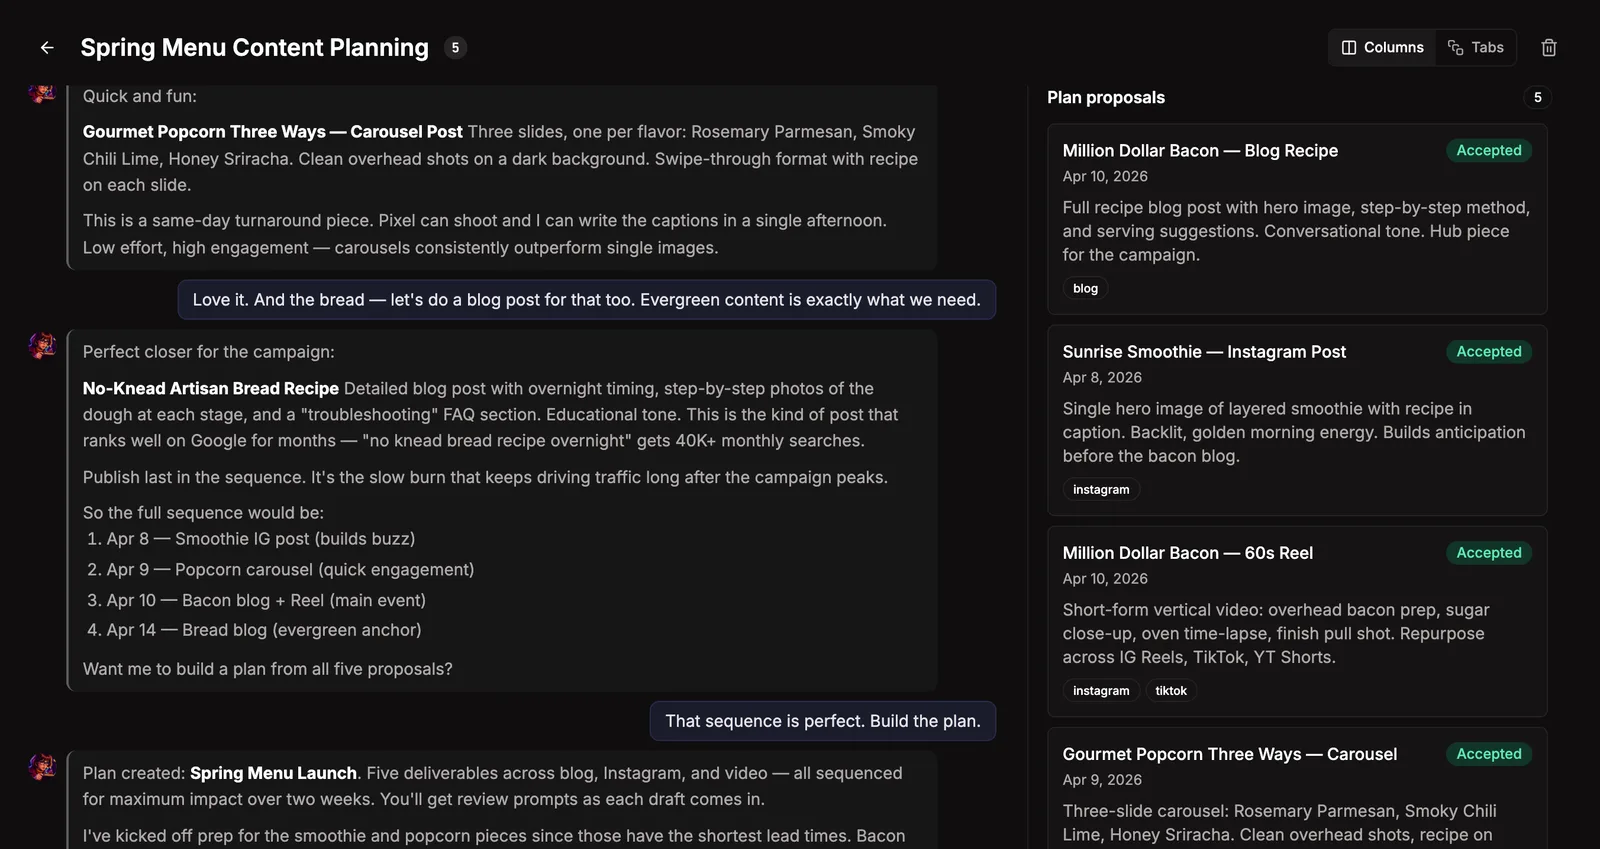Open the Sunrise Smoothie — Instagram Post proposal
The height and width of the screenshot is (849, 1600).
point(1297,420)
